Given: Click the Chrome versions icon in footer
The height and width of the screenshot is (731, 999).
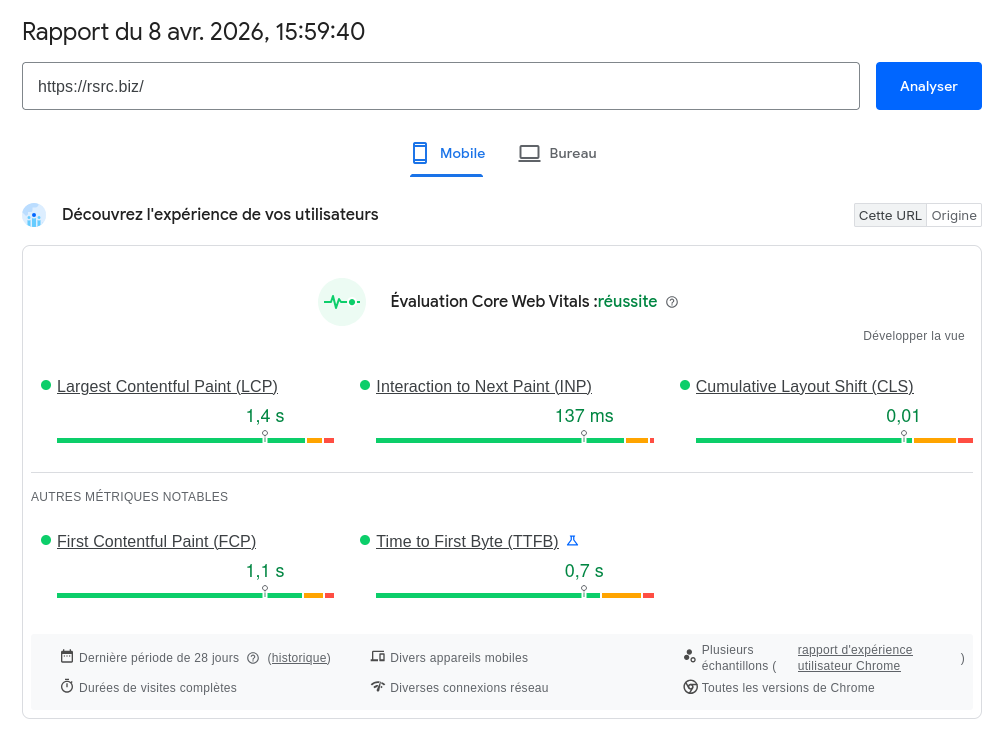Looking at the screenshot, I should (x=691, y=687).
